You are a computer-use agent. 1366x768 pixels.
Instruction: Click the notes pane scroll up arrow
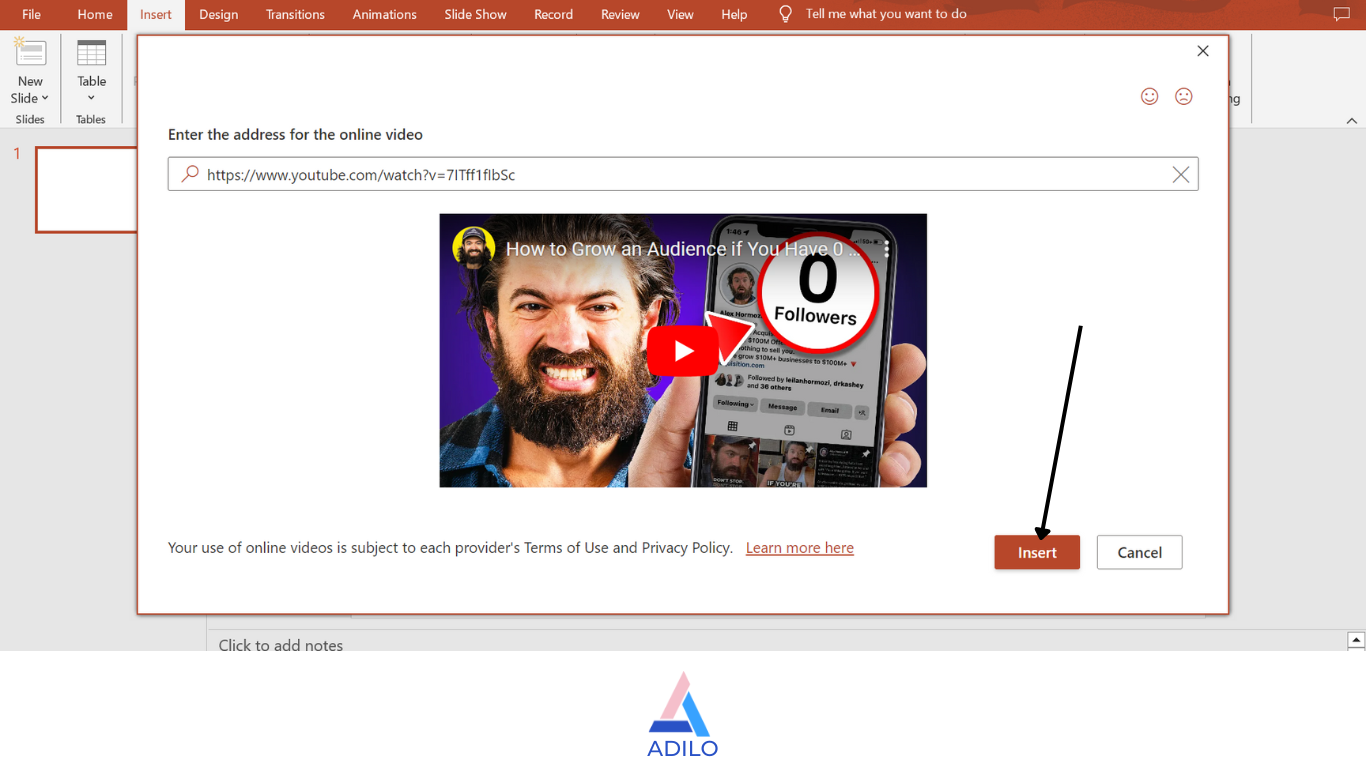click(1356, 640)
